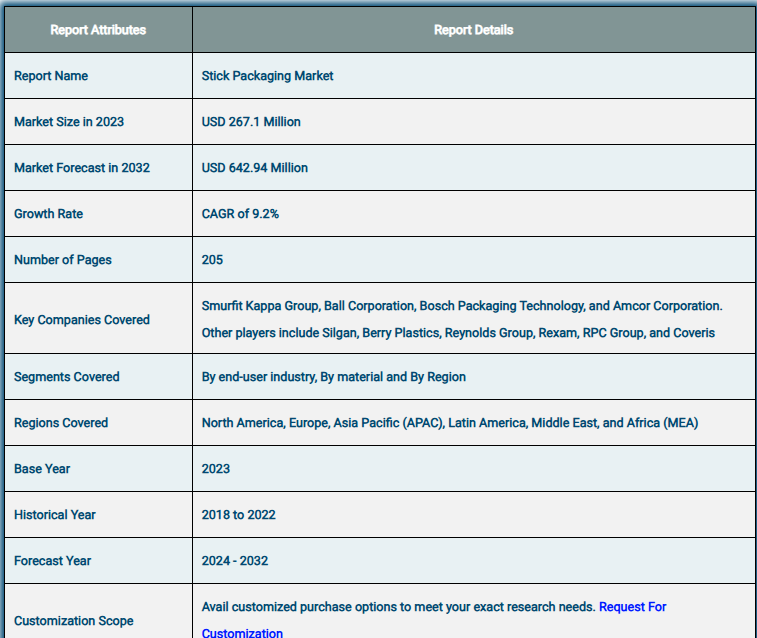Click the Stick Packaging Market value
757x638 pixels.
click(x=267, y=76)
